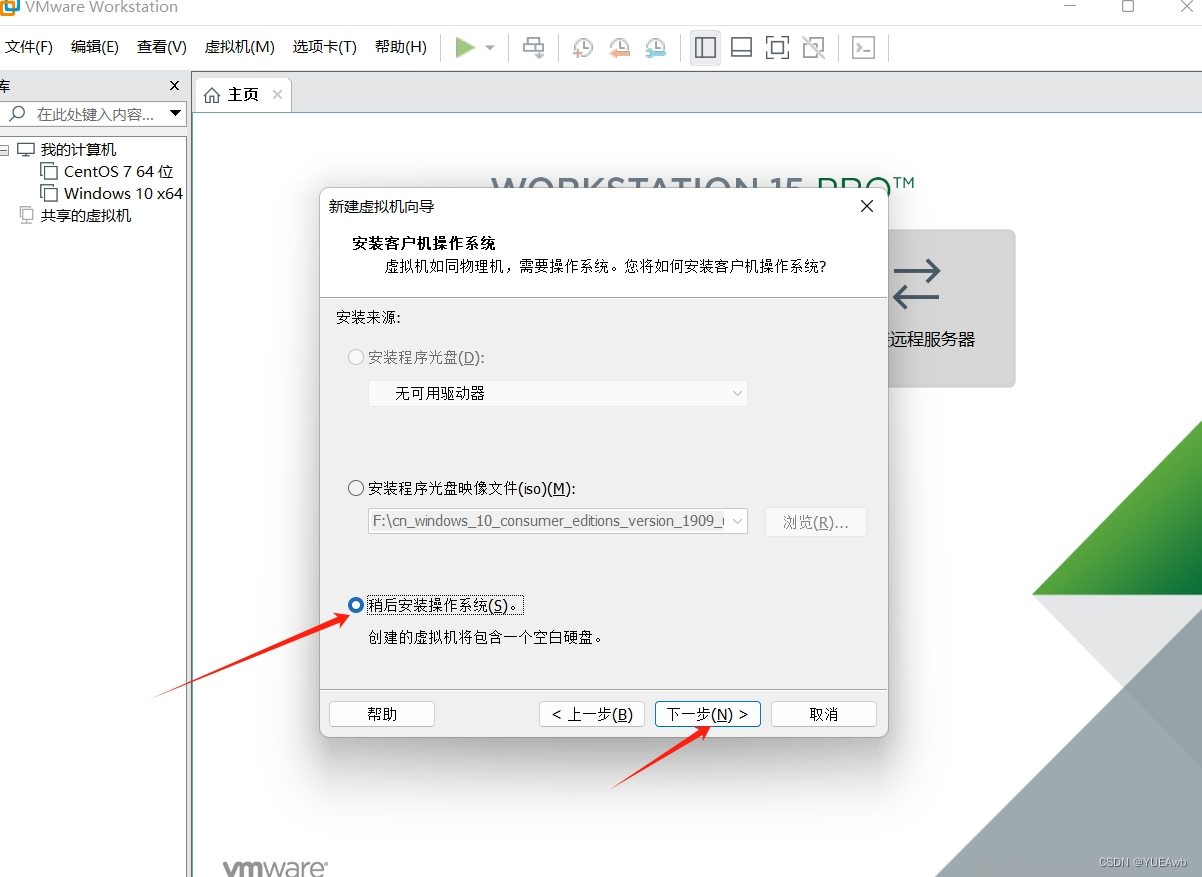
Task: Select 安装程序光盘映像文件(iso) radio button
Action: click(356, 489)
